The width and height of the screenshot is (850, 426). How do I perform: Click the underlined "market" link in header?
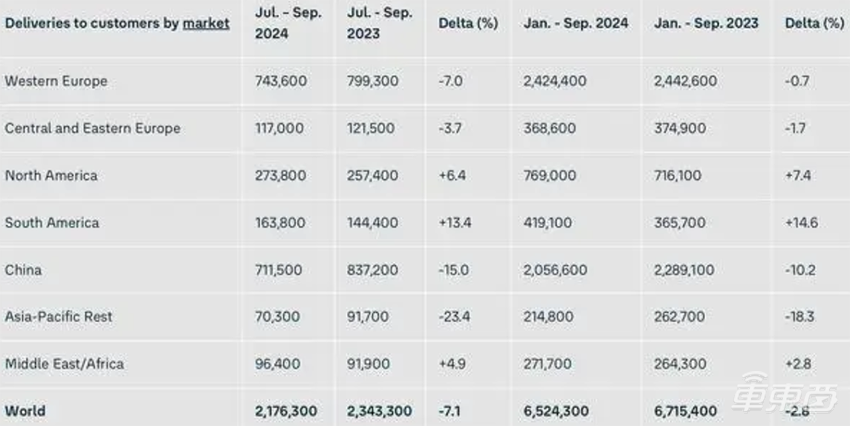click(x=206, y=23)
